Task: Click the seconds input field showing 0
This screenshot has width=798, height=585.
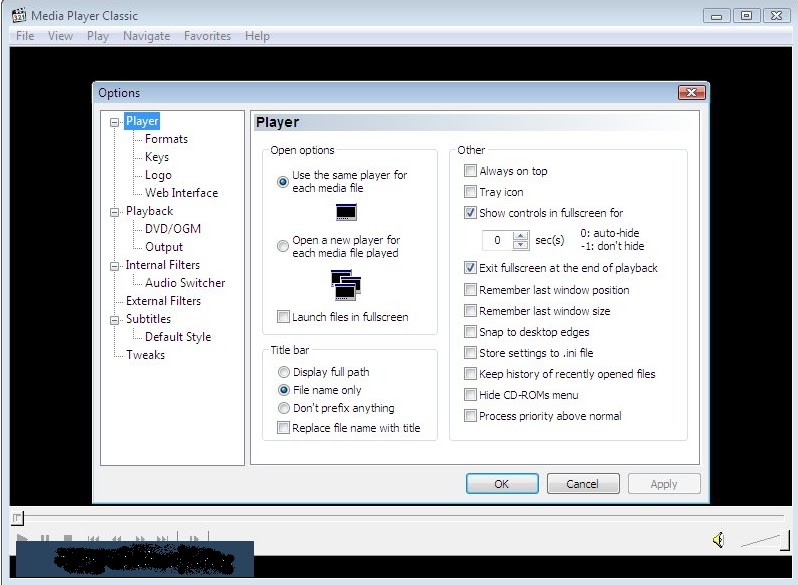Action: click(x=497, y=240)
